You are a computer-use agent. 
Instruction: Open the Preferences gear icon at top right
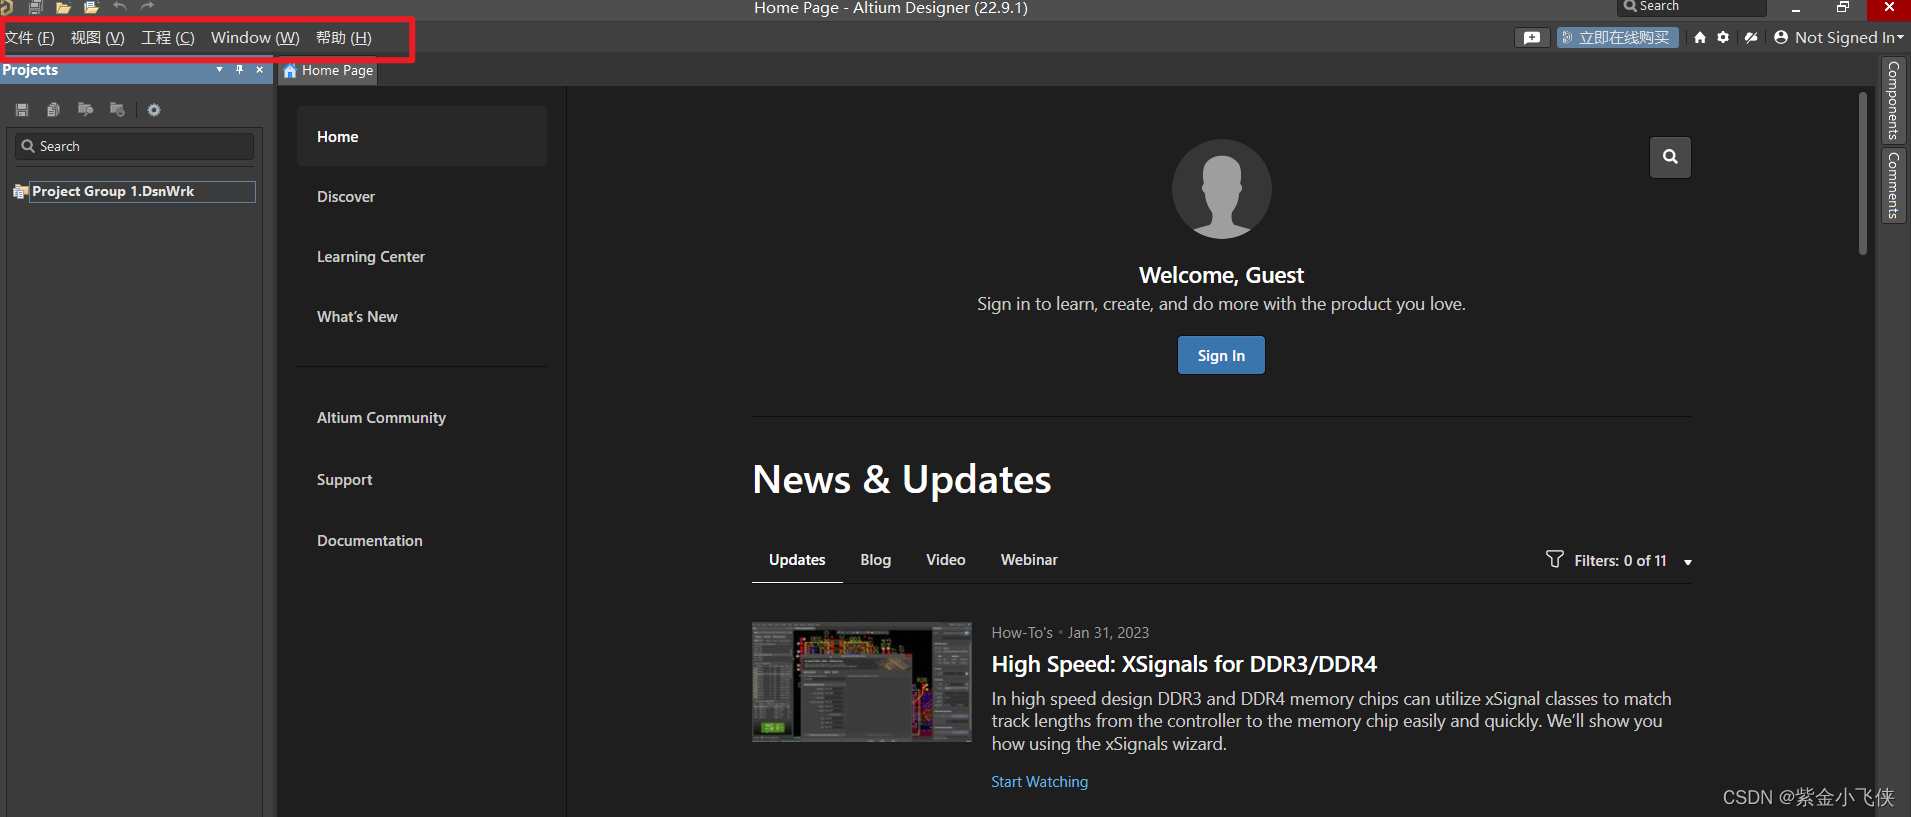[1723, 38]
